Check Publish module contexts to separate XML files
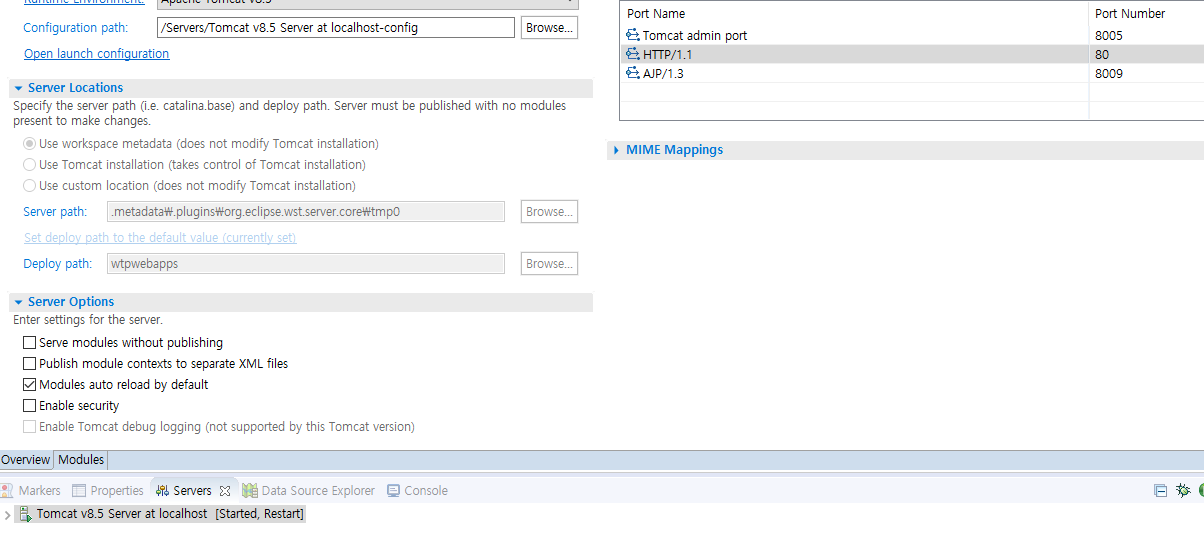 29,364
